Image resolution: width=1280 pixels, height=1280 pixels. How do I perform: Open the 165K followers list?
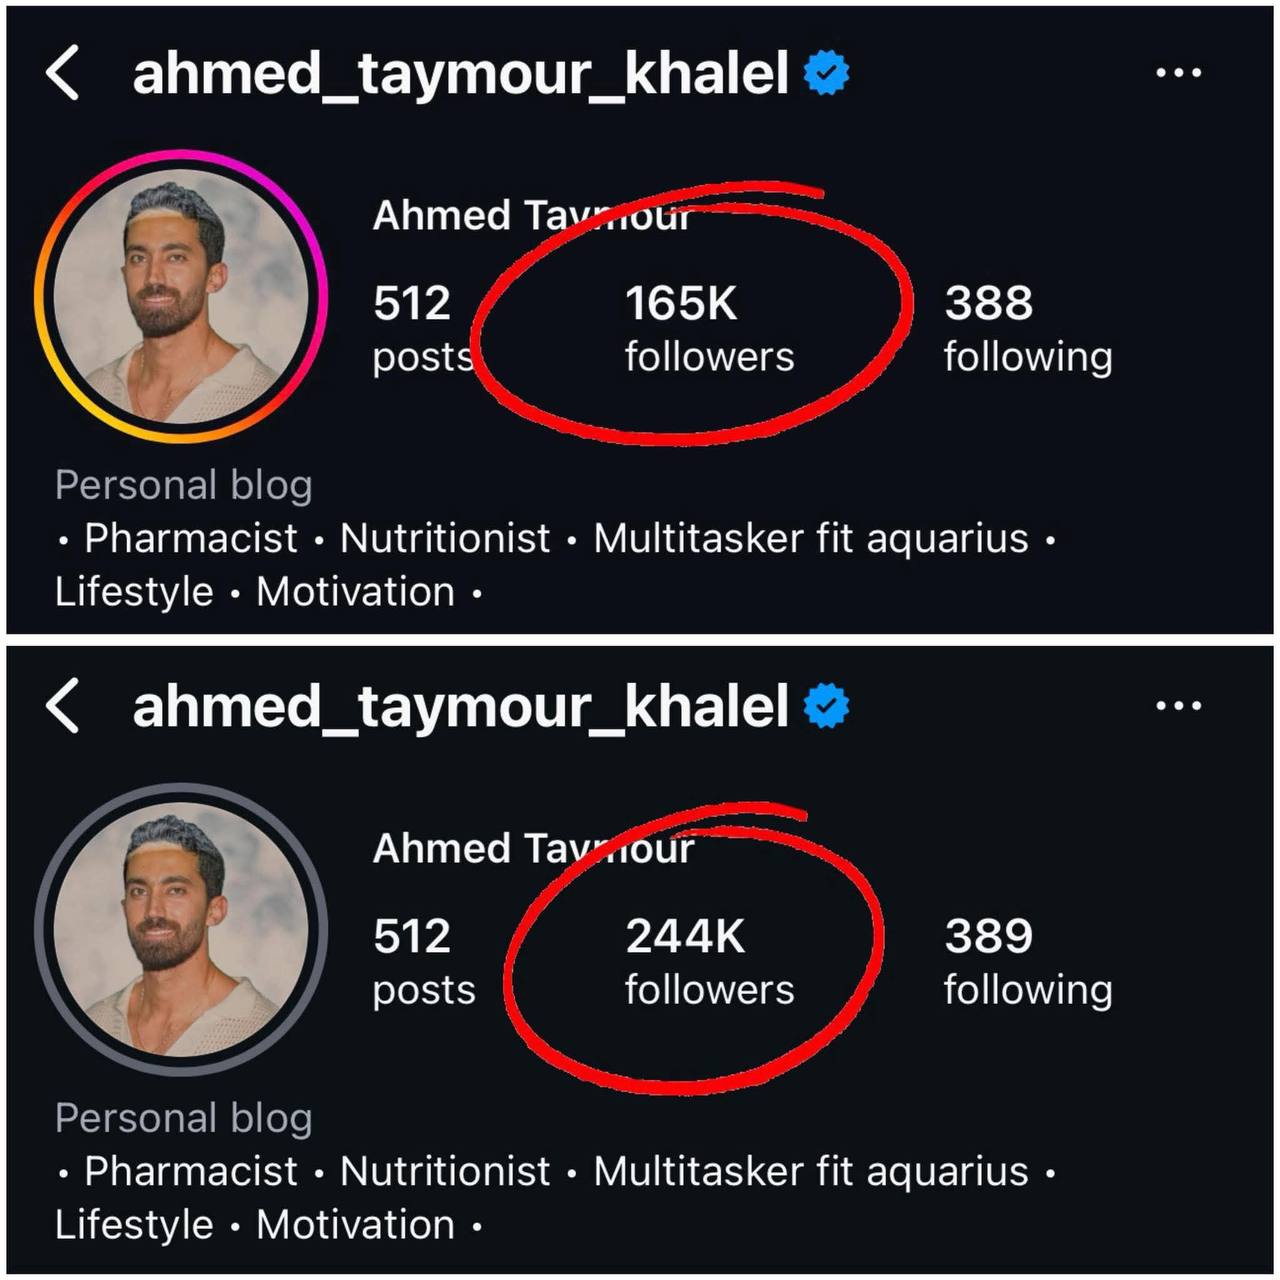point(708,328)
